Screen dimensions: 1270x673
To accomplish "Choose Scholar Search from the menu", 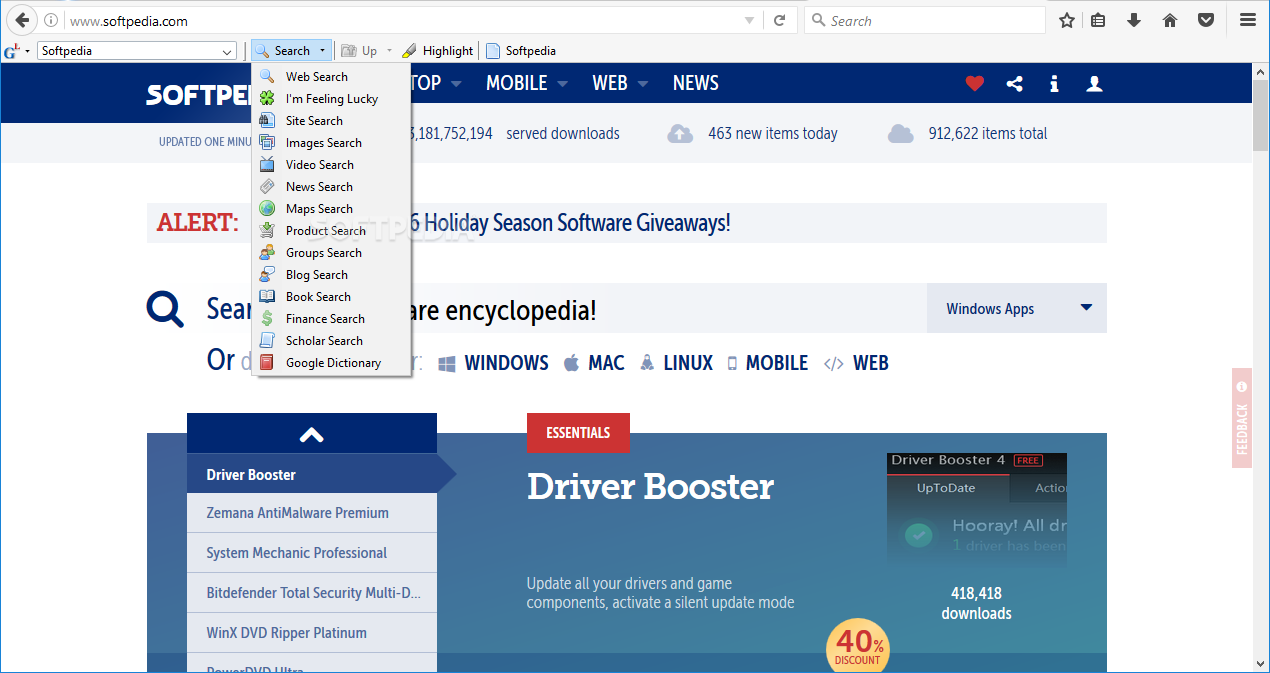I will 331,341.
